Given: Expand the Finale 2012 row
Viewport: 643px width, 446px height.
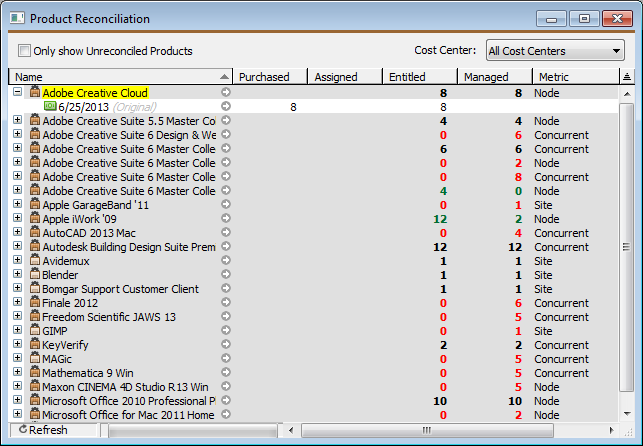Looking at the screenshot, I should (17, 302).
